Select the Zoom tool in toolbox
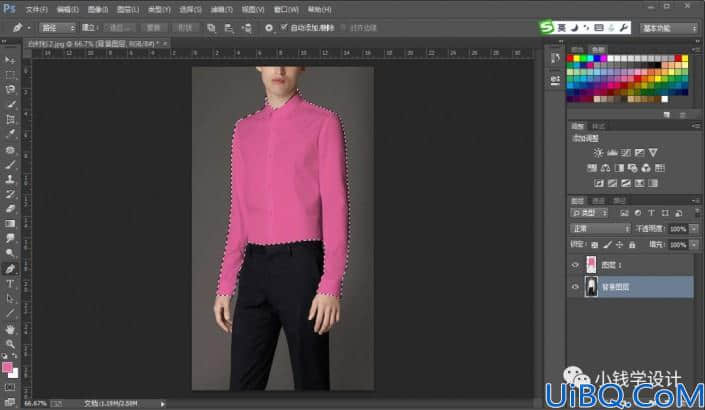The height and width of the screenshot is (410, 705). [x=10, y=344]
